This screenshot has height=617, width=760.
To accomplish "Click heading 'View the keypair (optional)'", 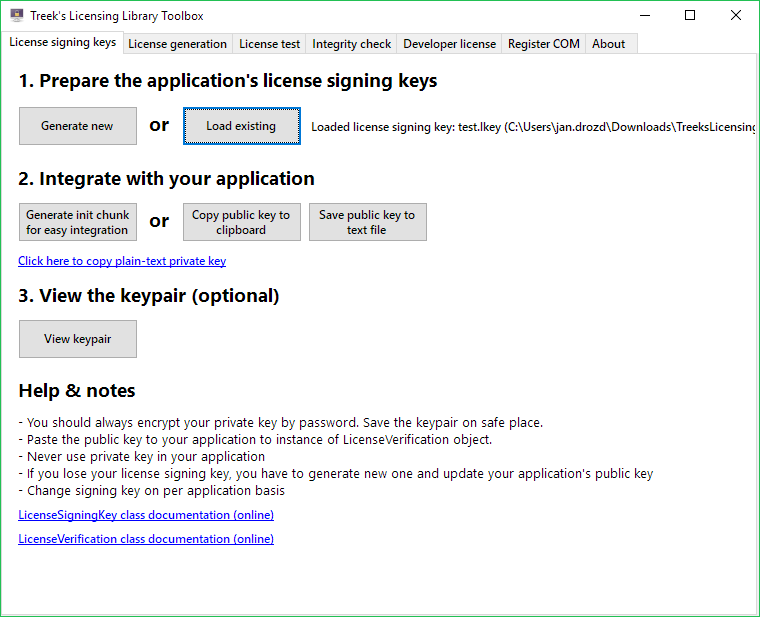I will 149,296.
